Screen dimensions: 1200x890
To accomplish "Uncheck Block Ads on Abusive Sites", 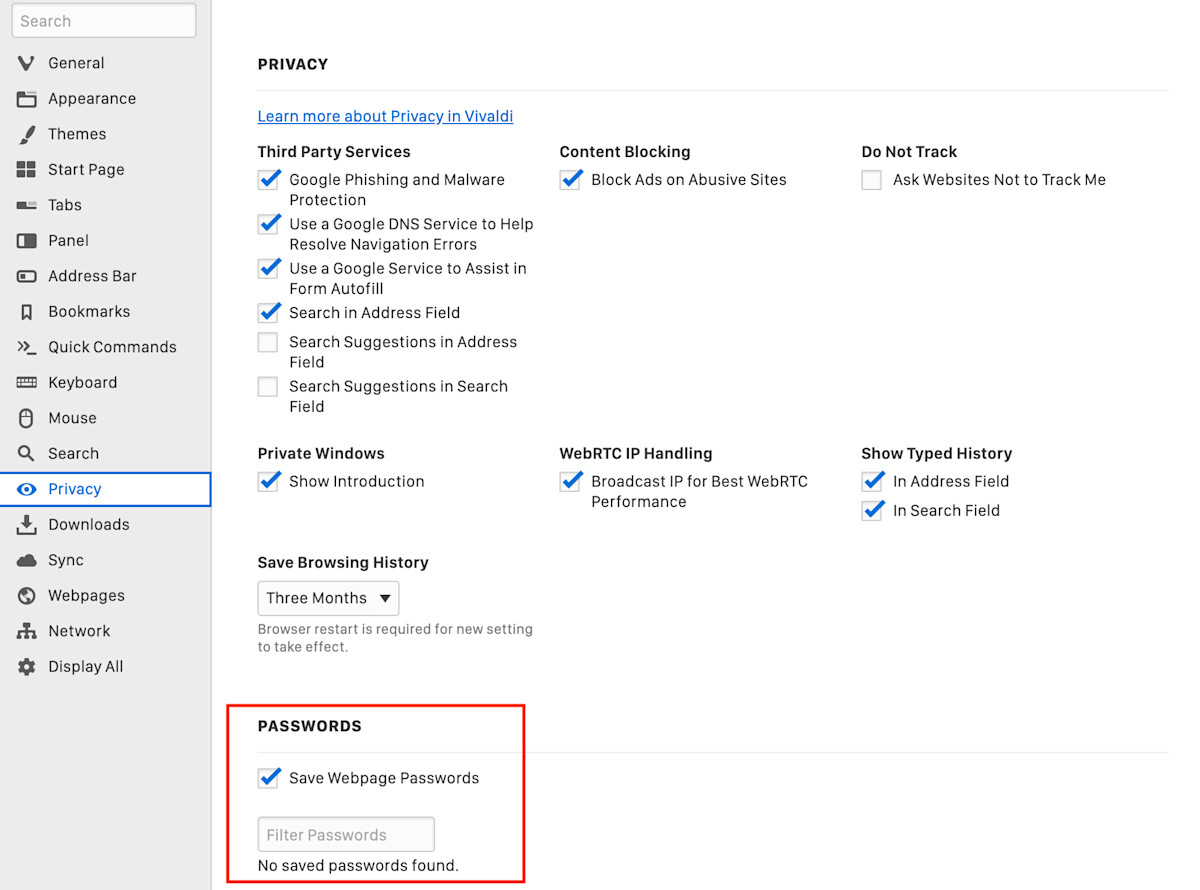I will (570, 180).
